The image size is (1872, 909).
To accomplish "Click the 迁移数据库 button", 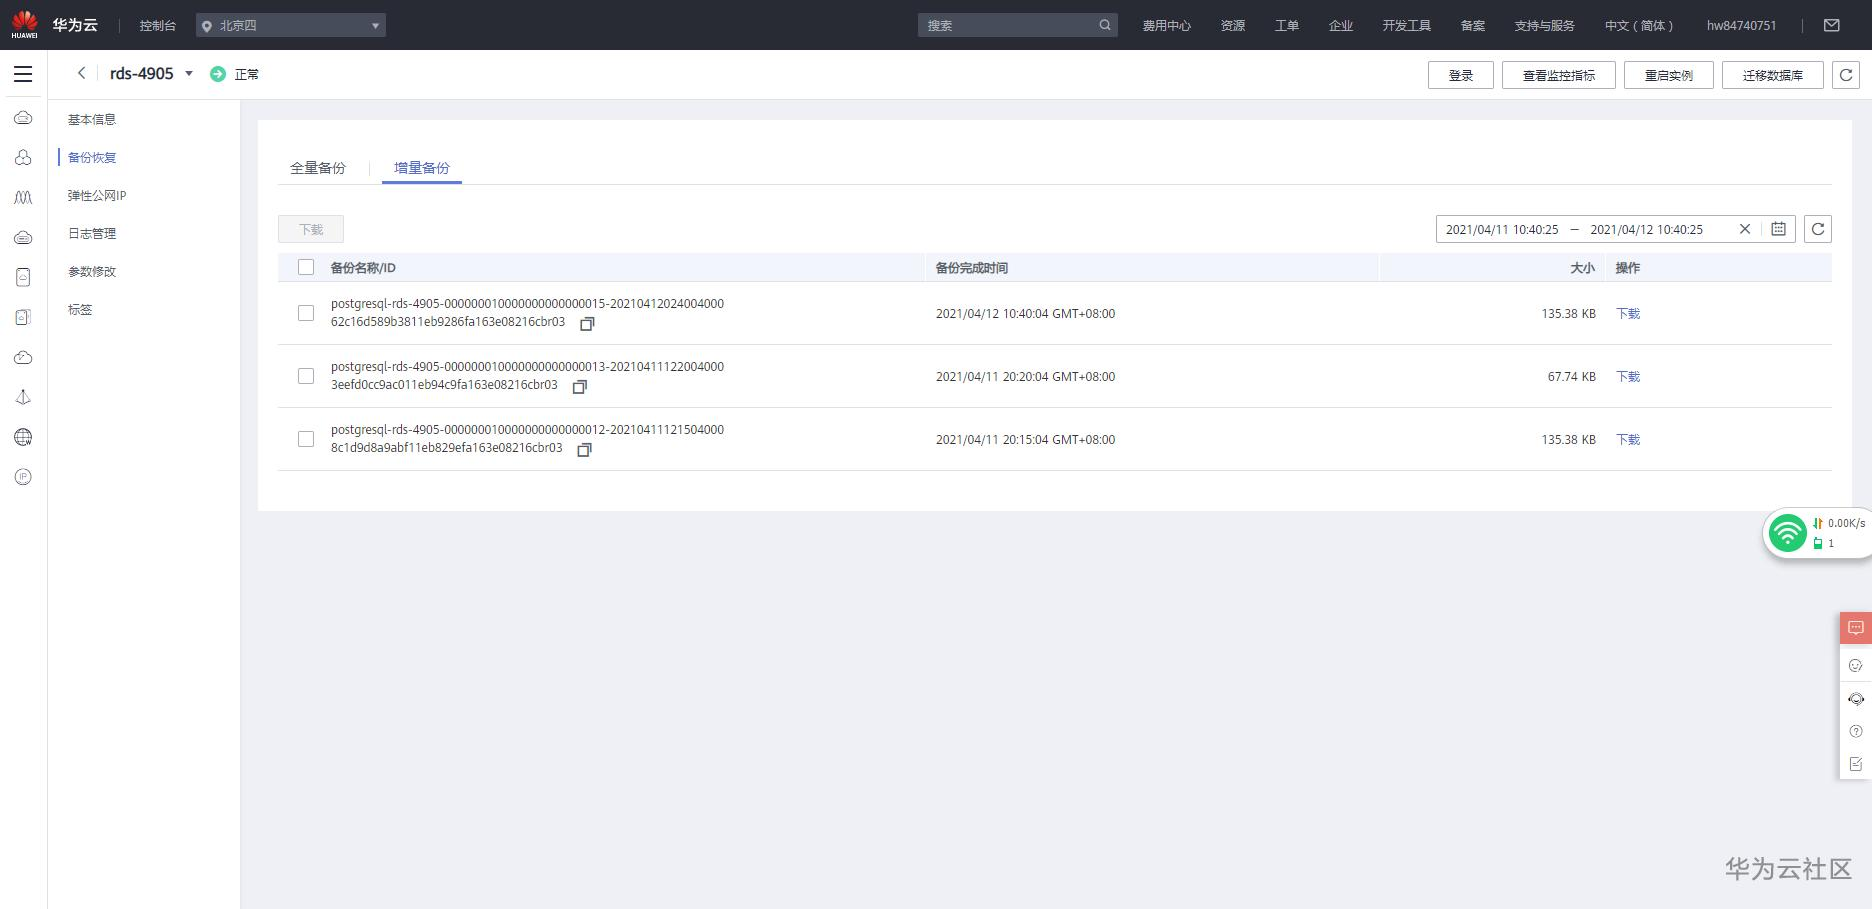I will point(1773,75).
